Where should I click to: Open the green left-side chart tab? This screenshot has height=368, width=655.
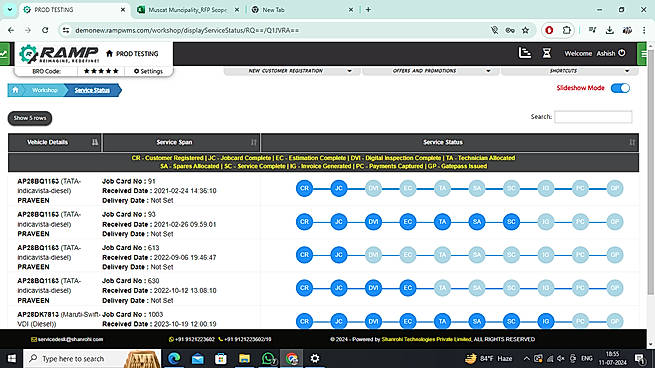pyautogui.click(x=4, y=53)
